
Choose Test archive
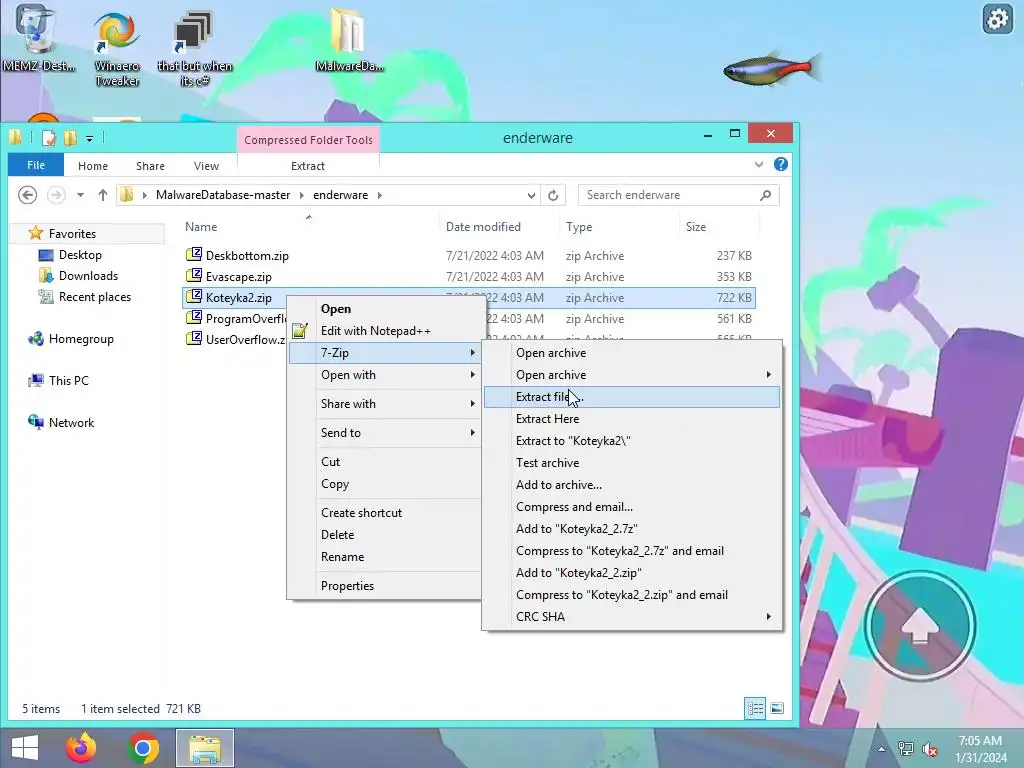point(632,463)
